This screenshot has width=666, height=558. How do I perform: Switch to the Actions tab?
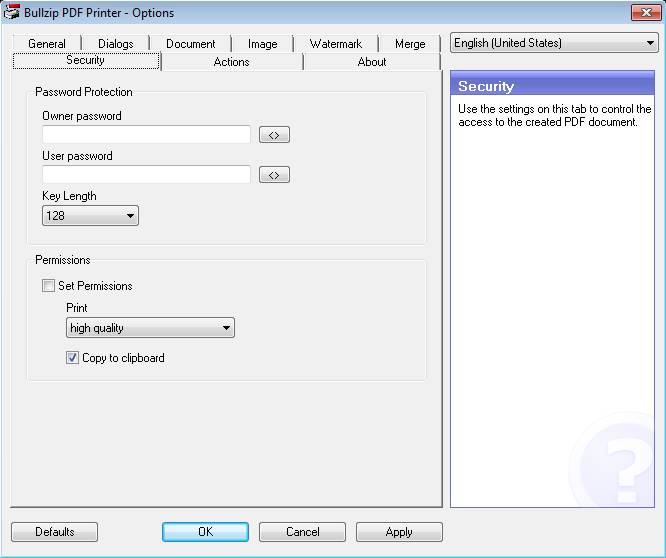(x=231, y=62)
